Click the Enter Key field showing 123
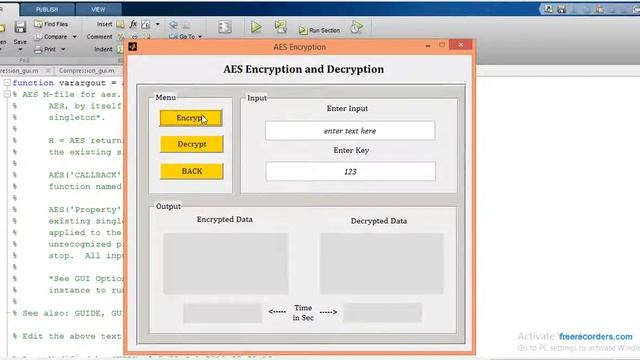This screenshot has height=360, width=640. (350, 171)
